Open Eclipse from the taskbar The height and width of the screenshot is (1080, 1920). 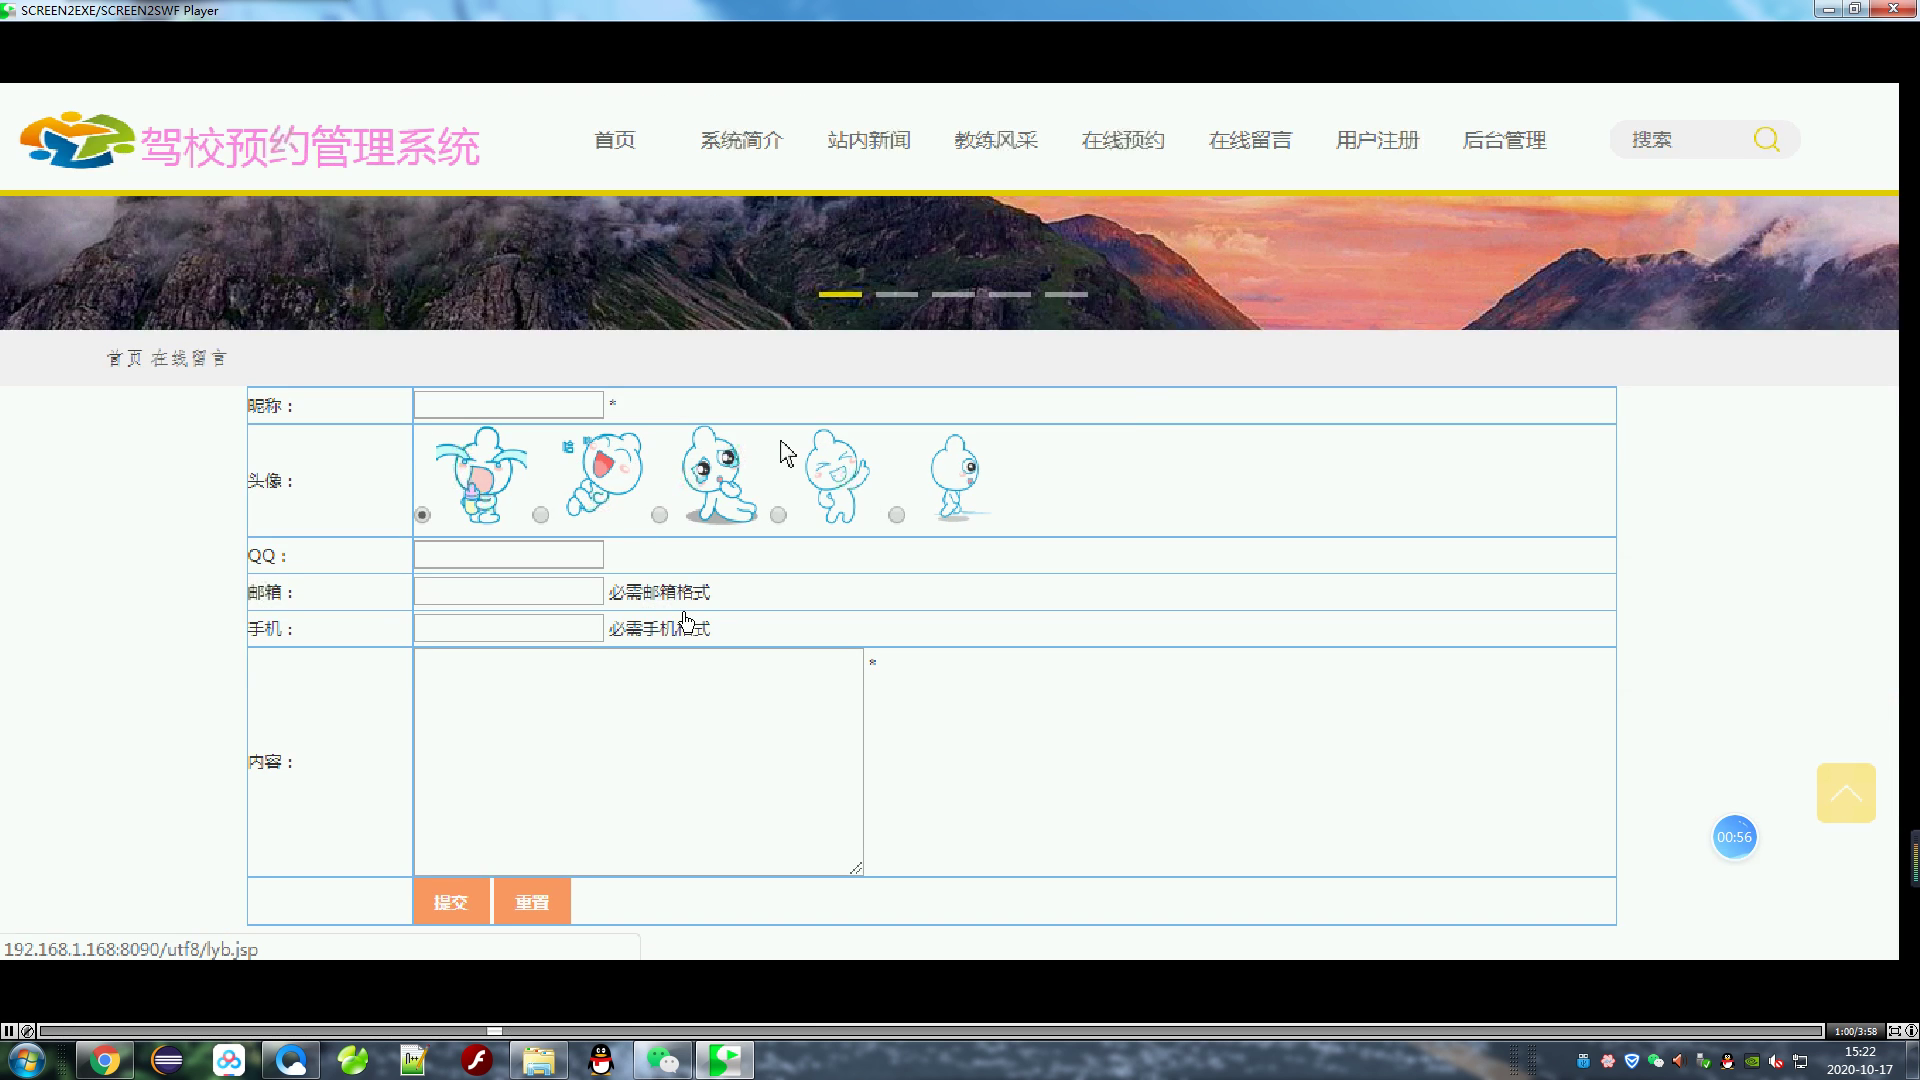pyautogui.click(x=167, y=1060)
